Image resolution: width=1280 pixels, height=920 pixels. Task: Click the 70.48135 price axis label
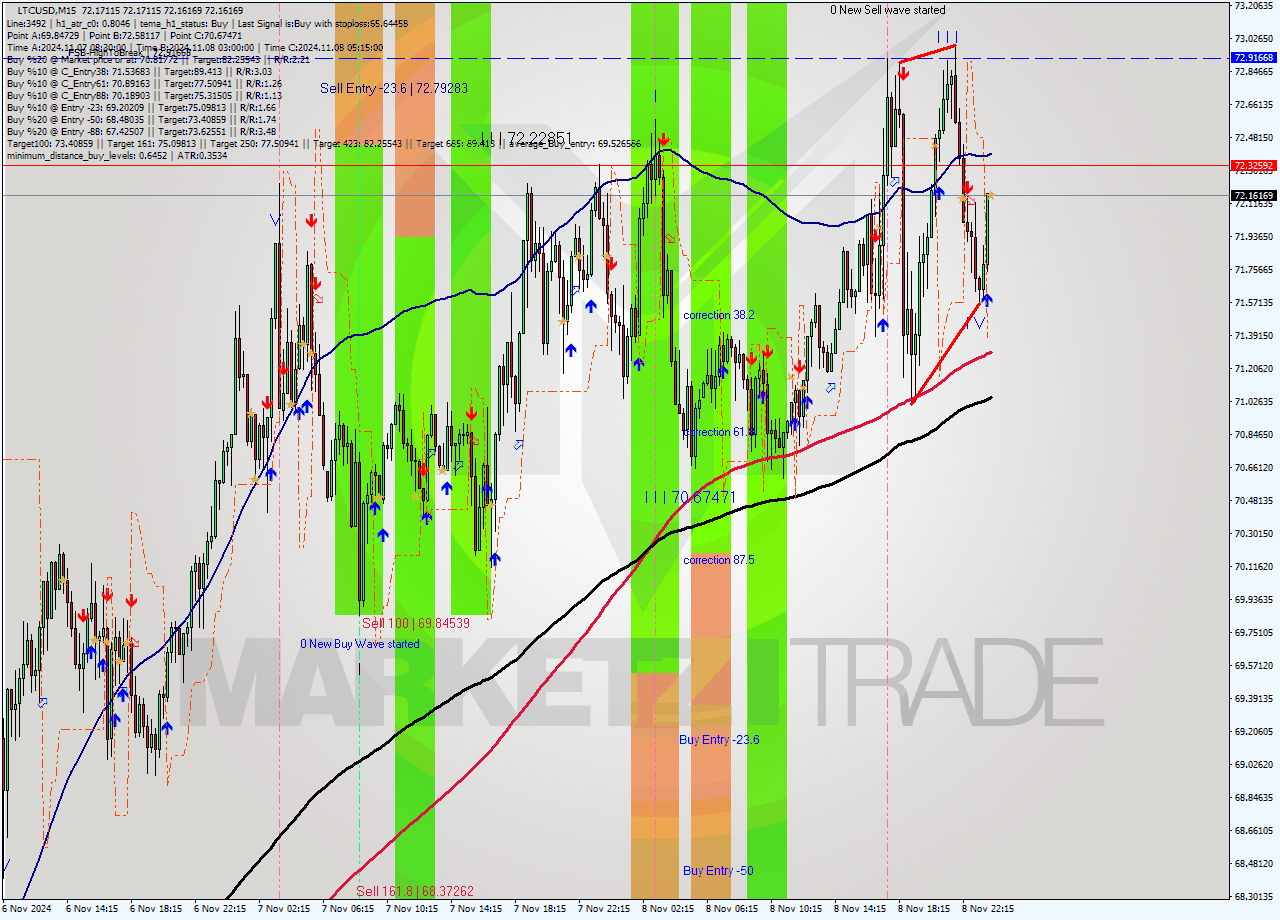tap(1253, 500)
